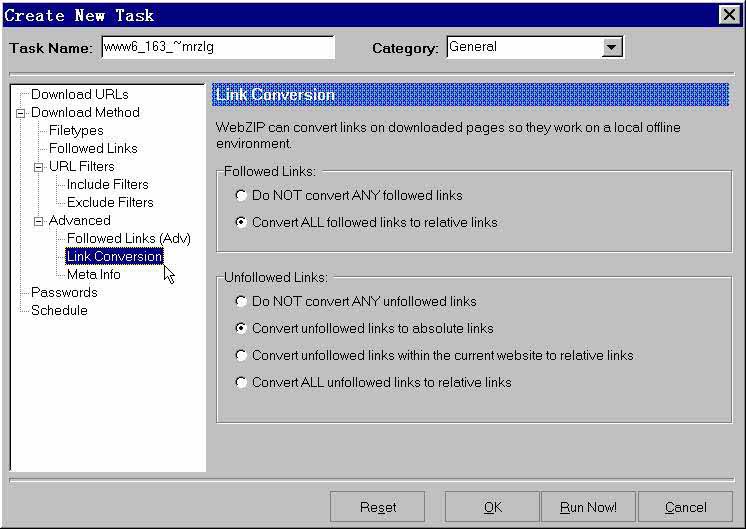Click the Reset button
The height and width of the screenshot is (529, 746).
pos(377,507)
